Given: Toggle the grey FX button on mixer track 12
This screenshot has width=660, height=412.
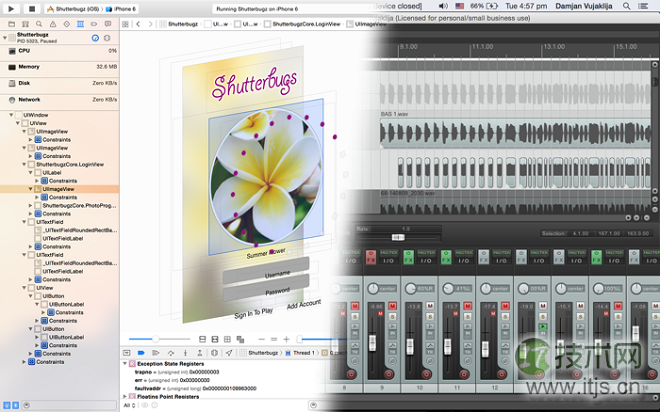Looking at the screenshot, I should [x=484, y=257].
